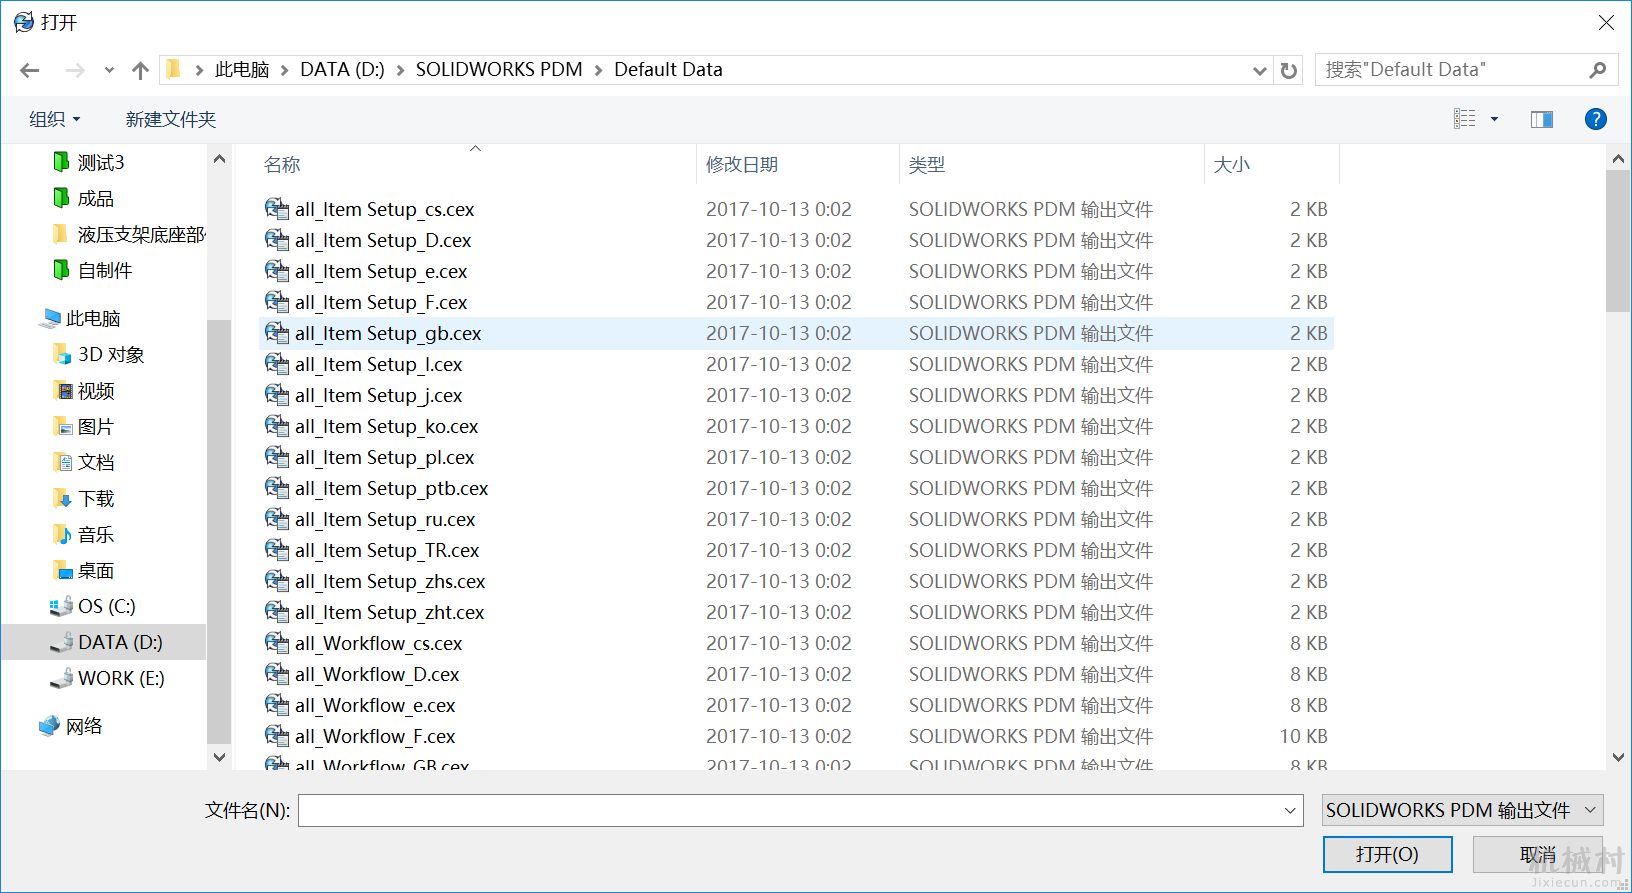Open 自制件 folder in sidebar
The image size is (1632, 893).
(x=105, y=270)
